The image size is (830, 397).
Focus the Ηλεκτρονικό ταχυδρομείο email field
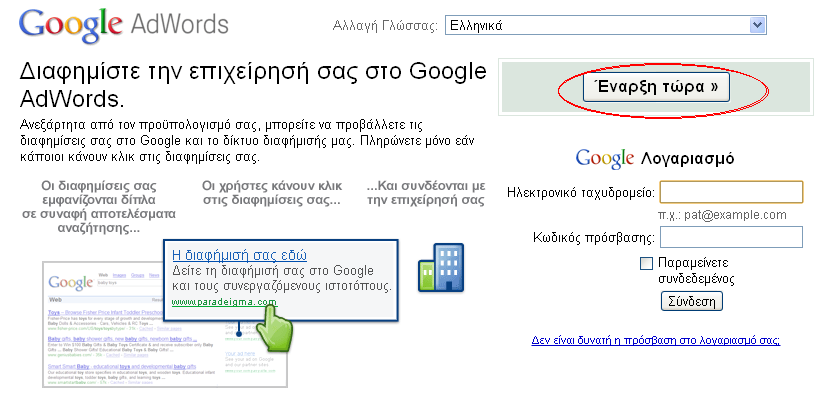point(731,192)
